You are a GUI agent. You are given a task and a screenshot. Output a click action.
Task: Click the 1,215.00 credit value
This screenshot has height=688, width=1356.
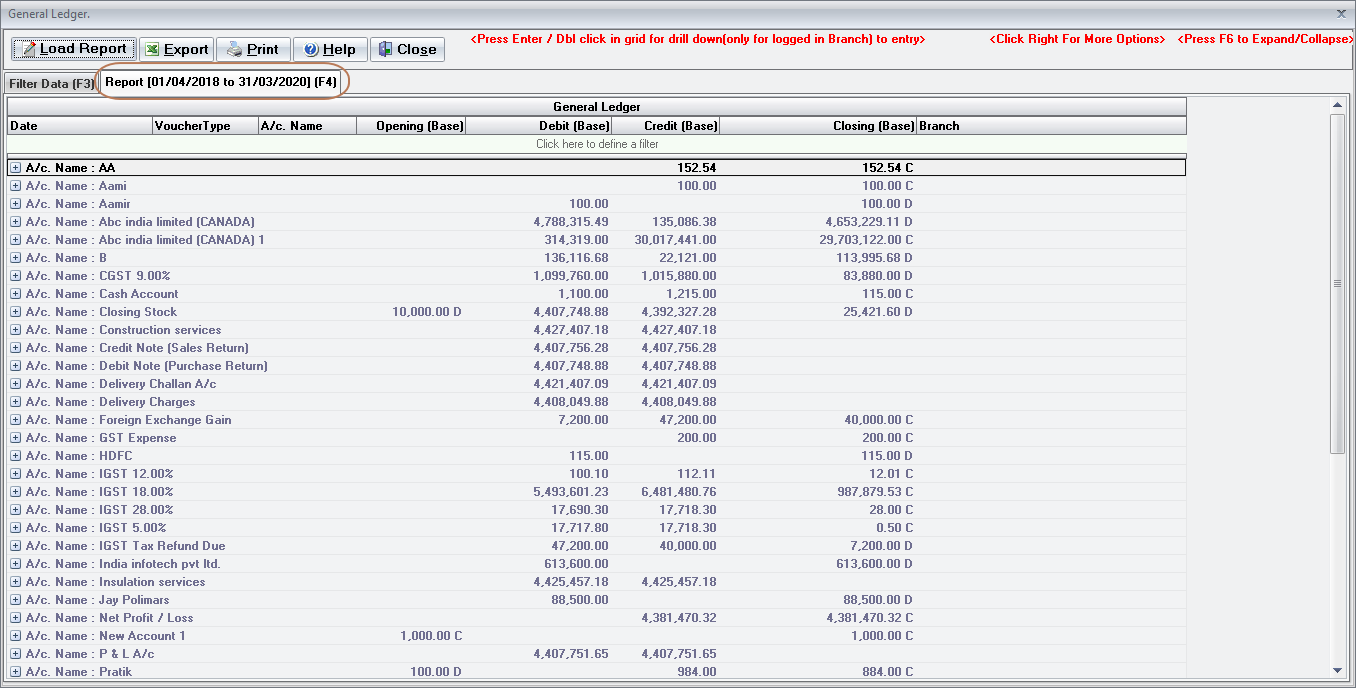(x=692, y=294)
